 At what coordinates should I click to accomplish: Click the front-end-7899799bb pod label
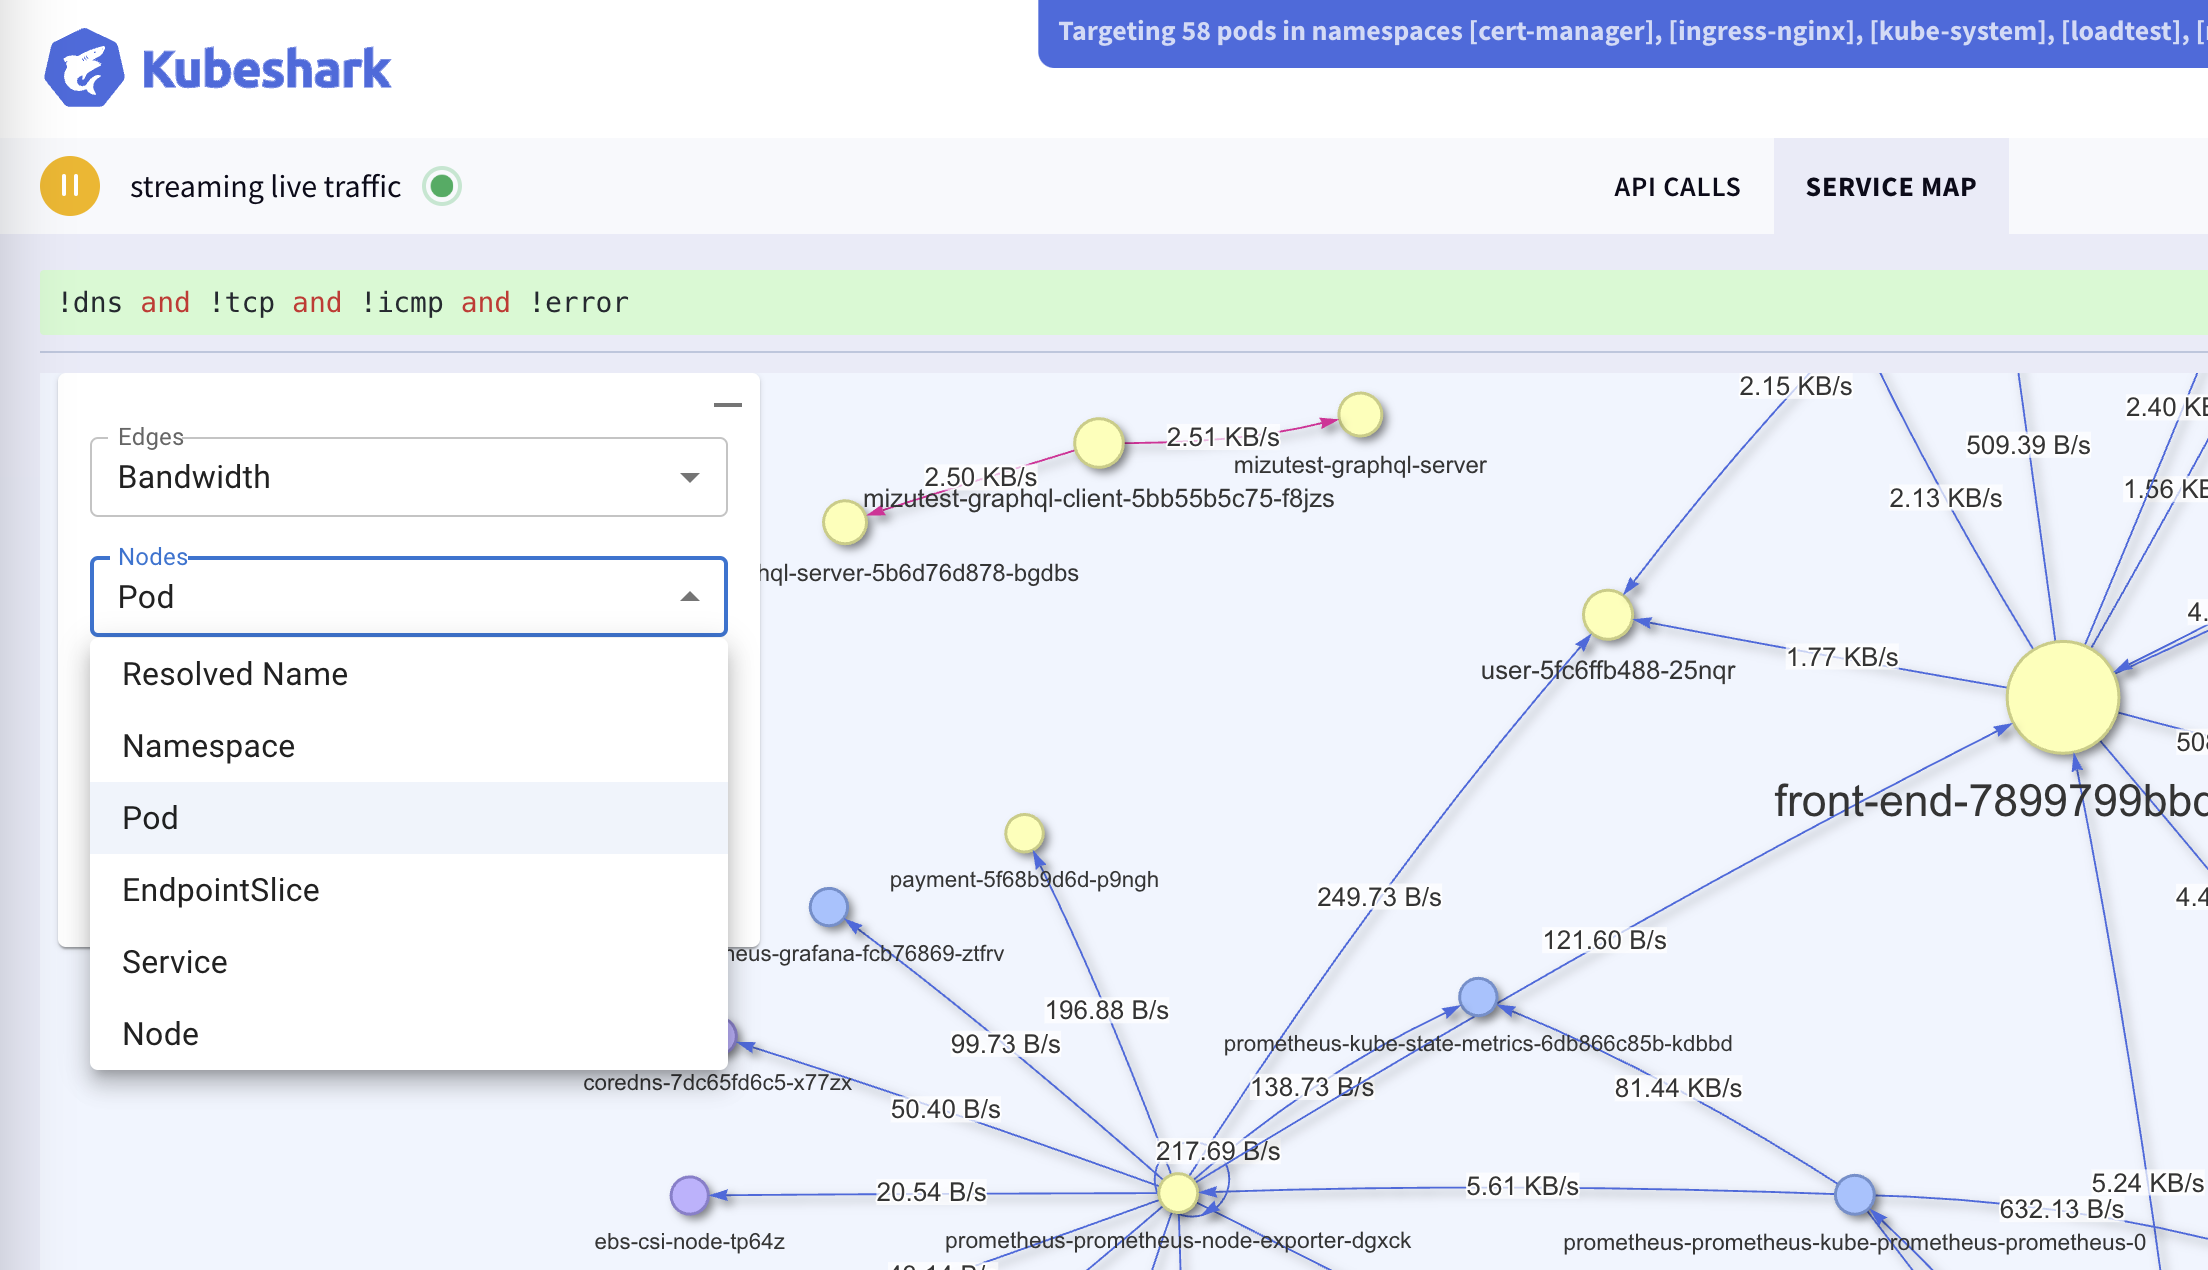point(1990,800)
